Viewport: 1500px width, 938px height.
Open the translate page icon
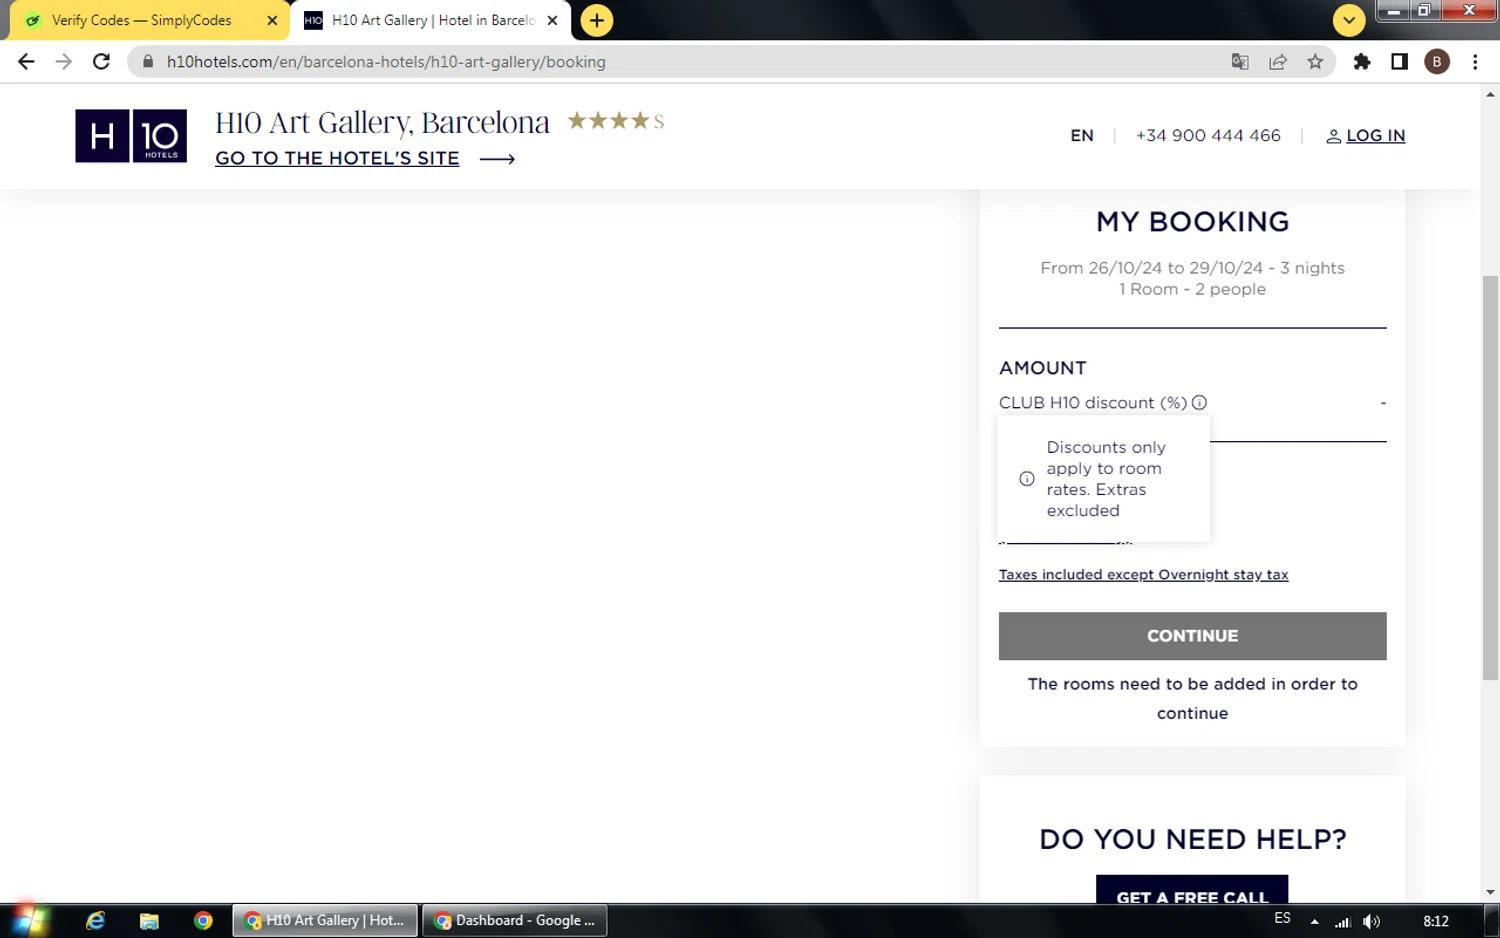click(x=1240, y=62)
